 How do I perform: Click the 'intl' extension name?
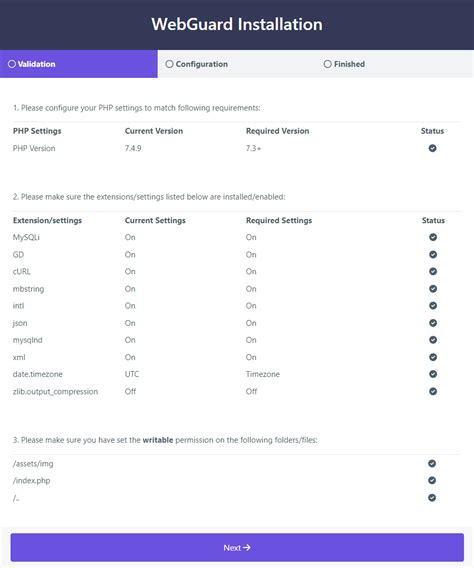(18, 306)
